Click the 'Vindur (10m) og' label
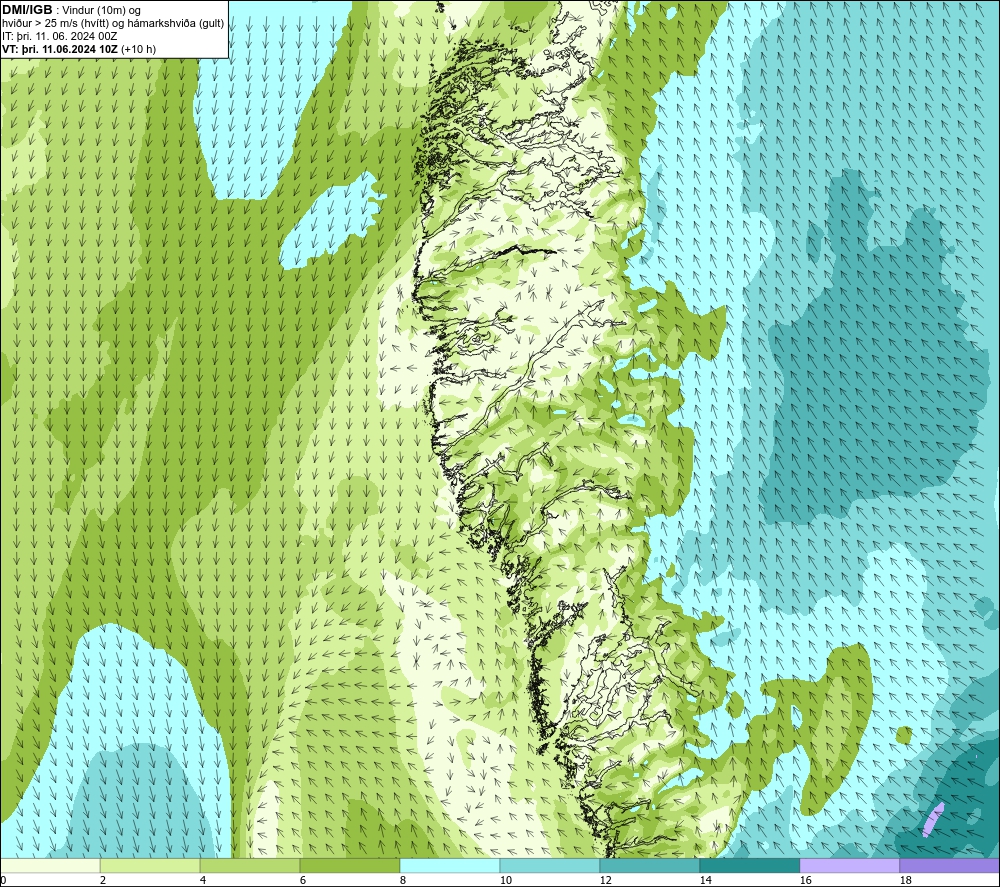This screenshot has width=1000, height=887. pos(101,11)
